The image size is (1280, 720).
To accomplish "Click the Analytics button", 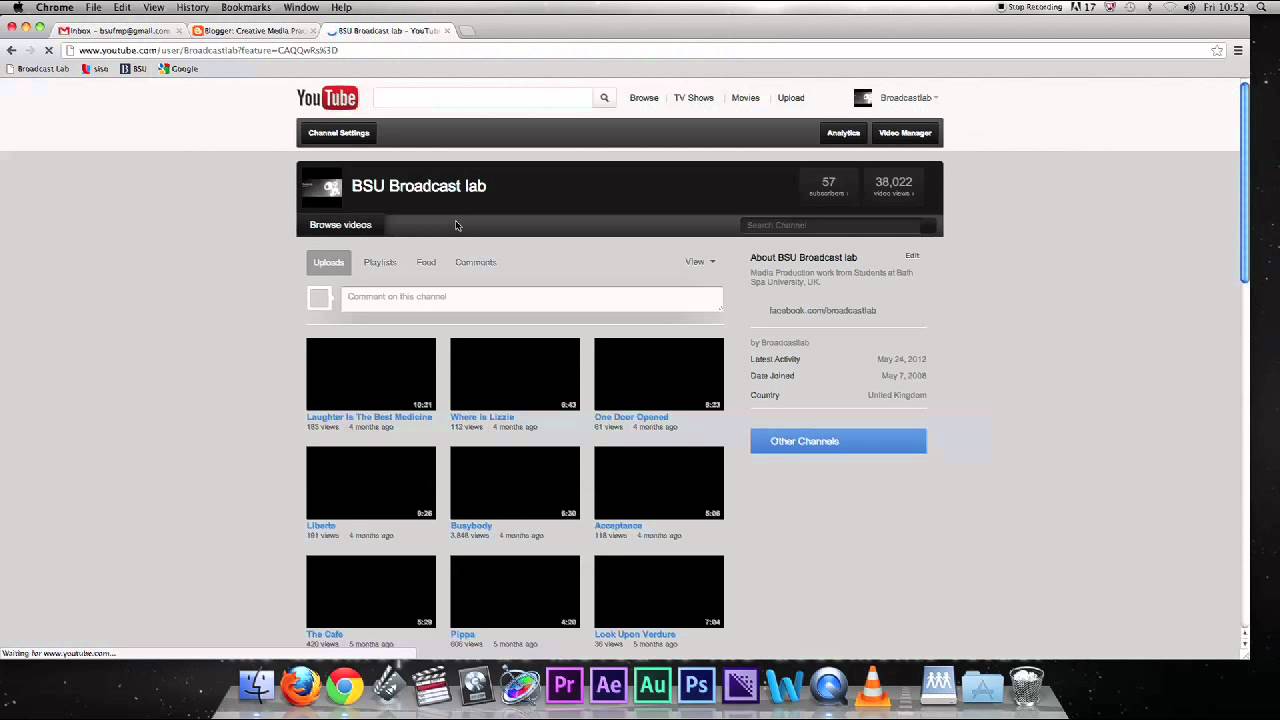I will [x=843, y=133].
